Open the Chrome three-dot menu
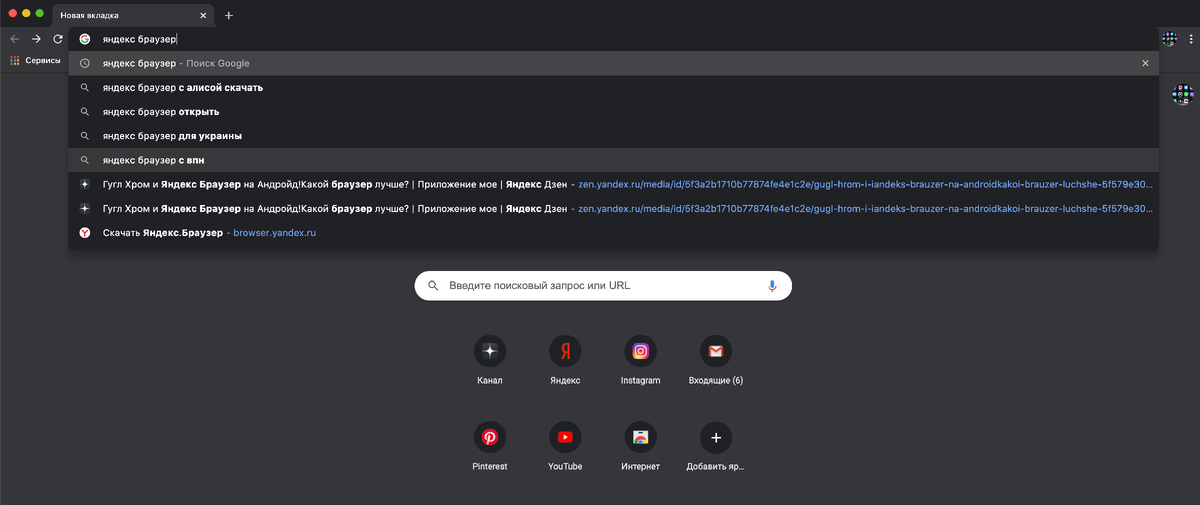 coord(1190,39)
